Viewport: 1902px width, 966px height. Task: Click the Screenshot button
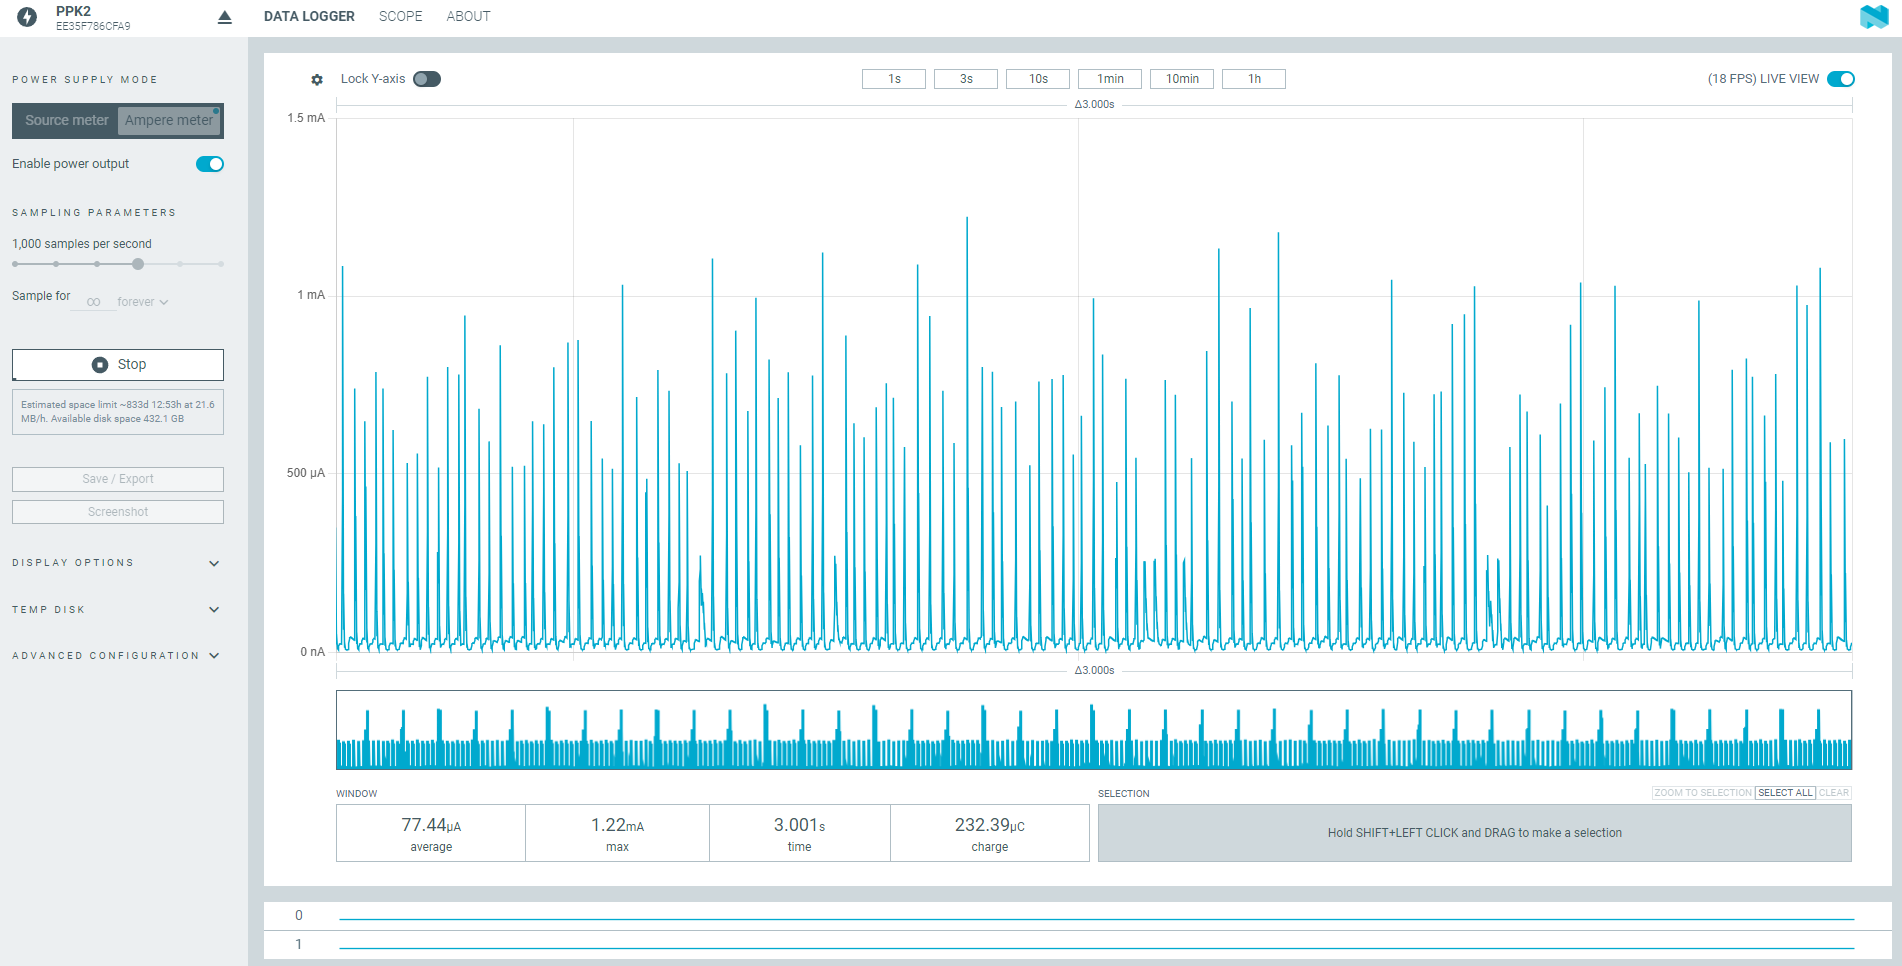pyautogui.click(x=118, y=512)
